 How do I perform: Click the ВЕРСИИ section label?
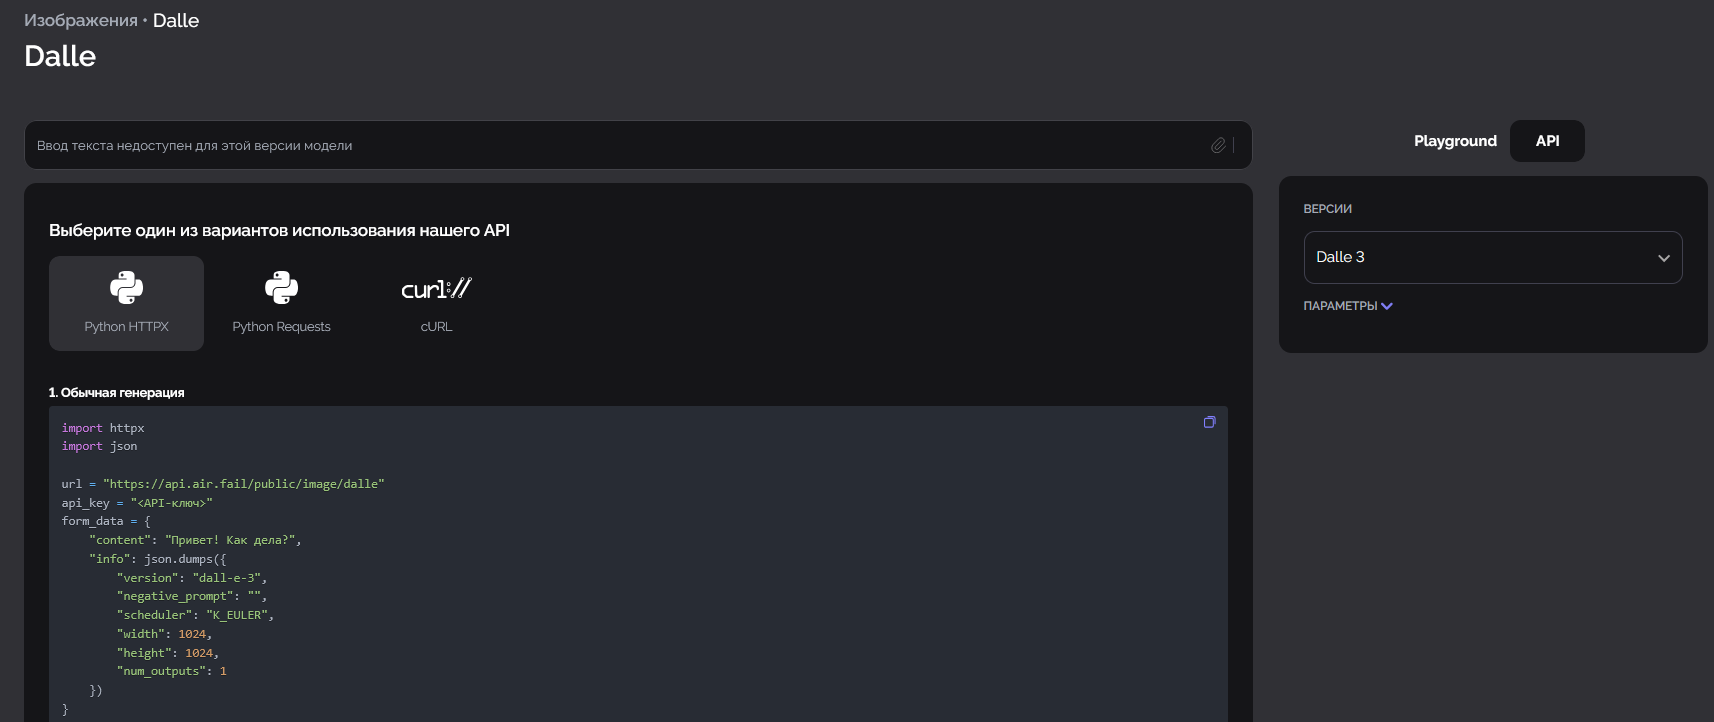1327,209
